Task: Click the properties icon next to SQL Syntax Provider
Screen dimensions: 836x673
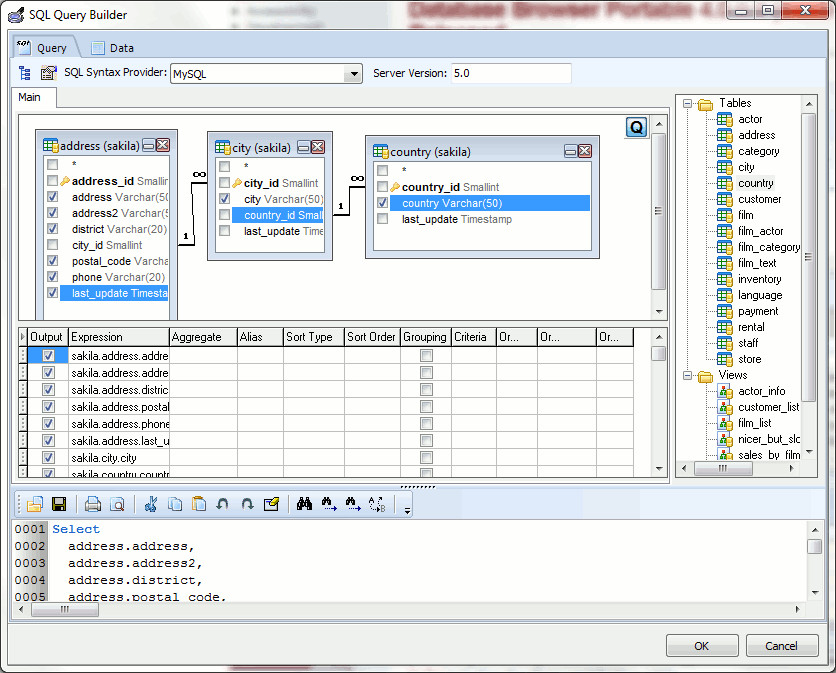Action: tap(49, 73)
